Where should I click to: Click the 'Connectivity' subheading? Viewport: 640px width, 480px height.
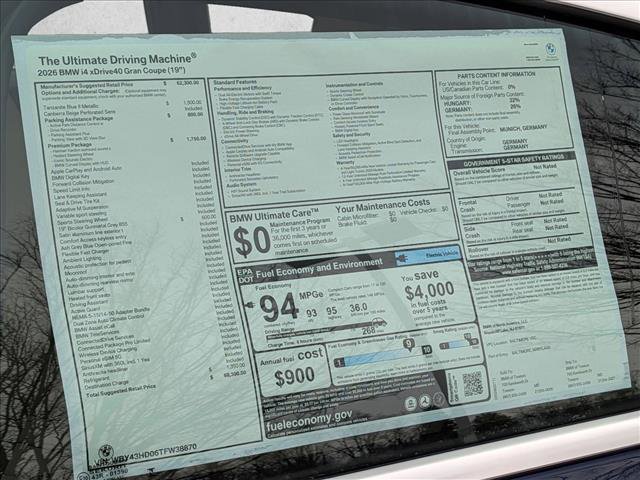point(234,141)
